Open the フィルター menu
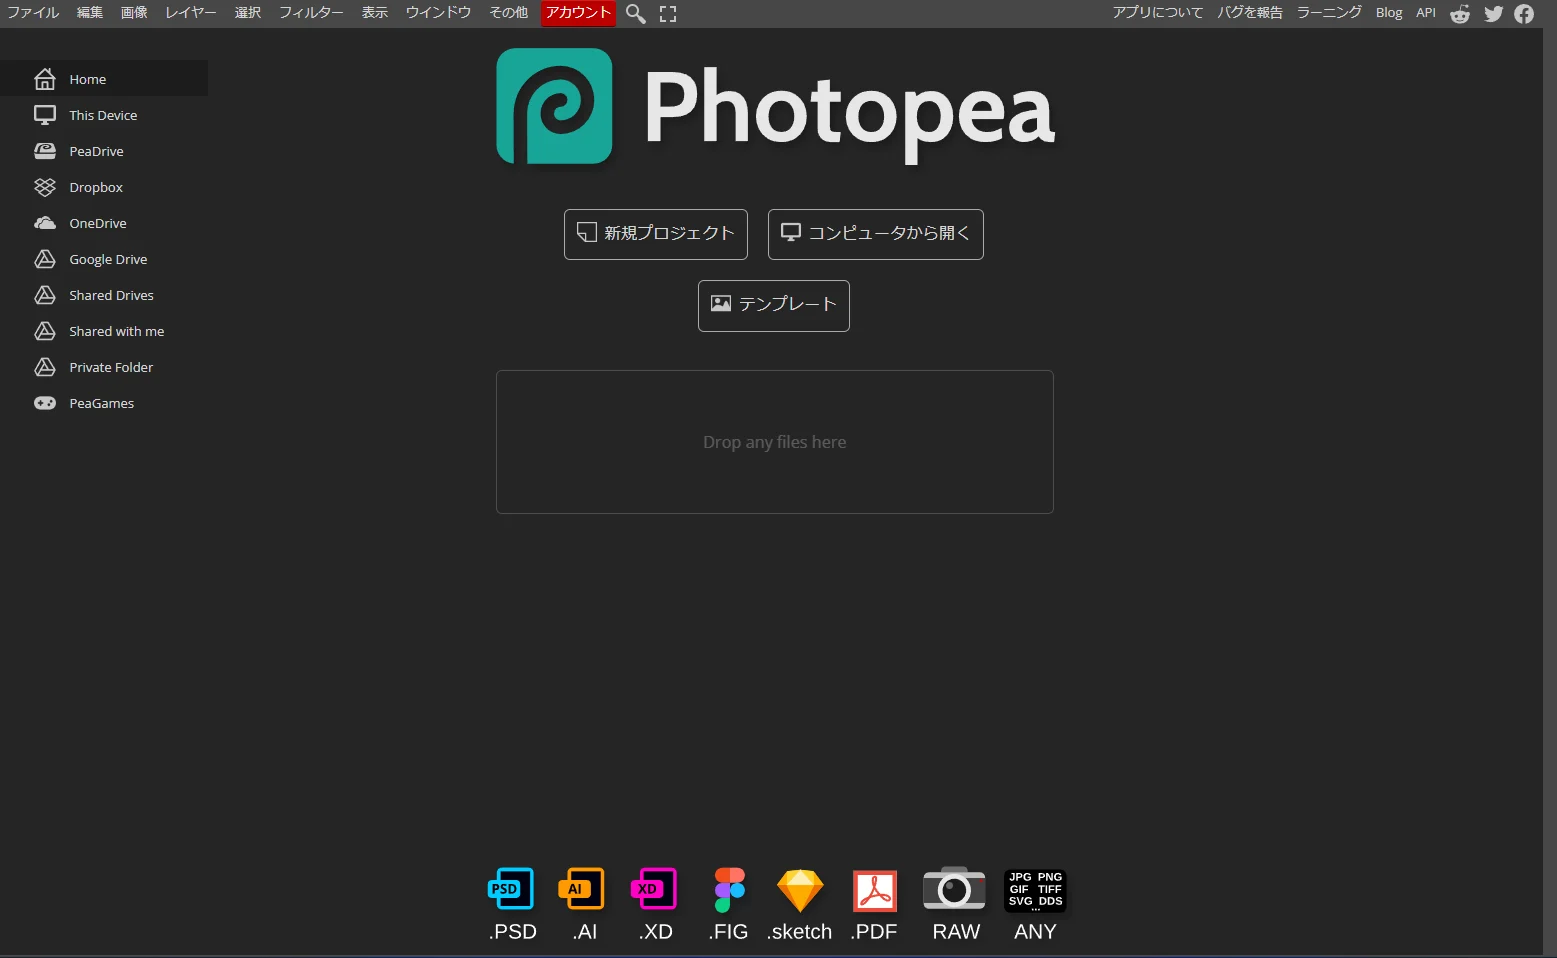1557x958 pixels. pos(311,13)
